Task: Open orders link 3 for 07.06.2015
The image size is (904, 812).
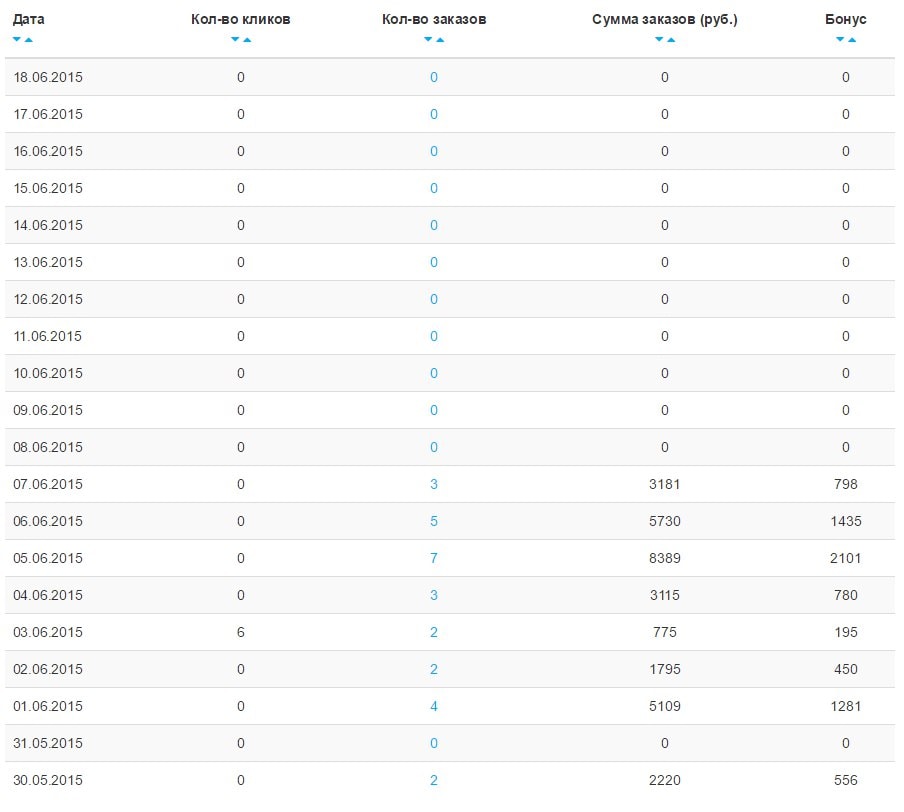Action: [434, 484]
